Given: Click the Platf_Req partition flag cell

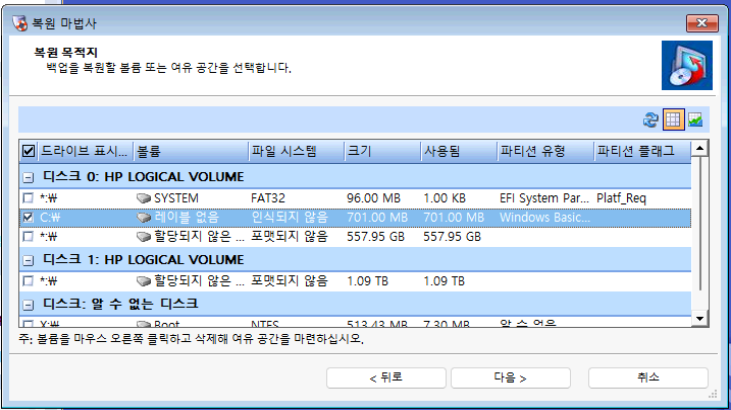Looking at the screenshot, I should (621, 198).
